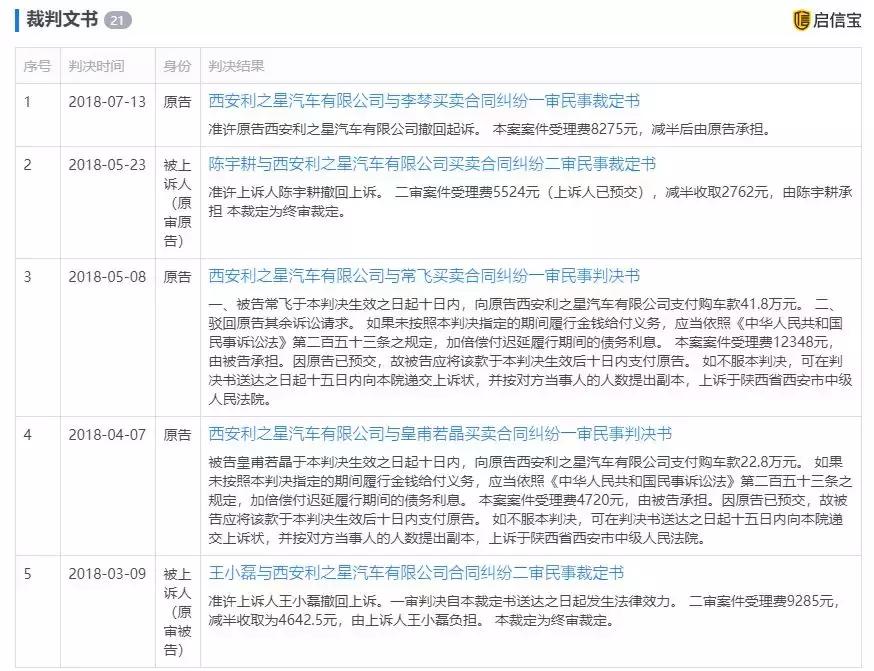Open the 王小磊 second-instance ruling link
874x671 pixels.
tap(398, 572)
